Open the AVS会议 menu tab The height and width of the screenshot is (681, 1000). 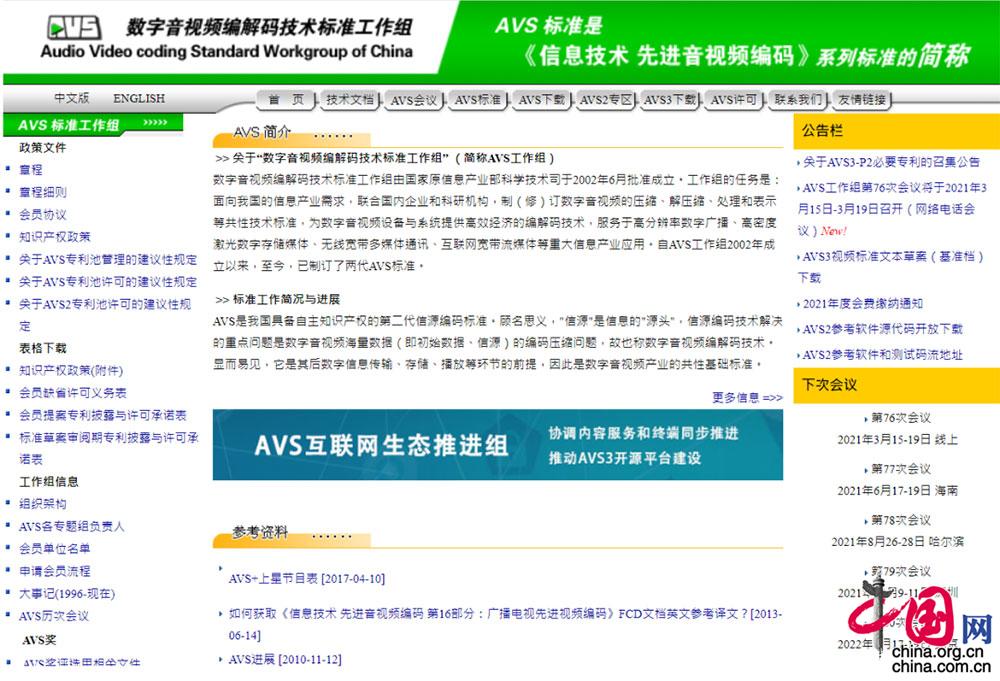pos(414,100)
